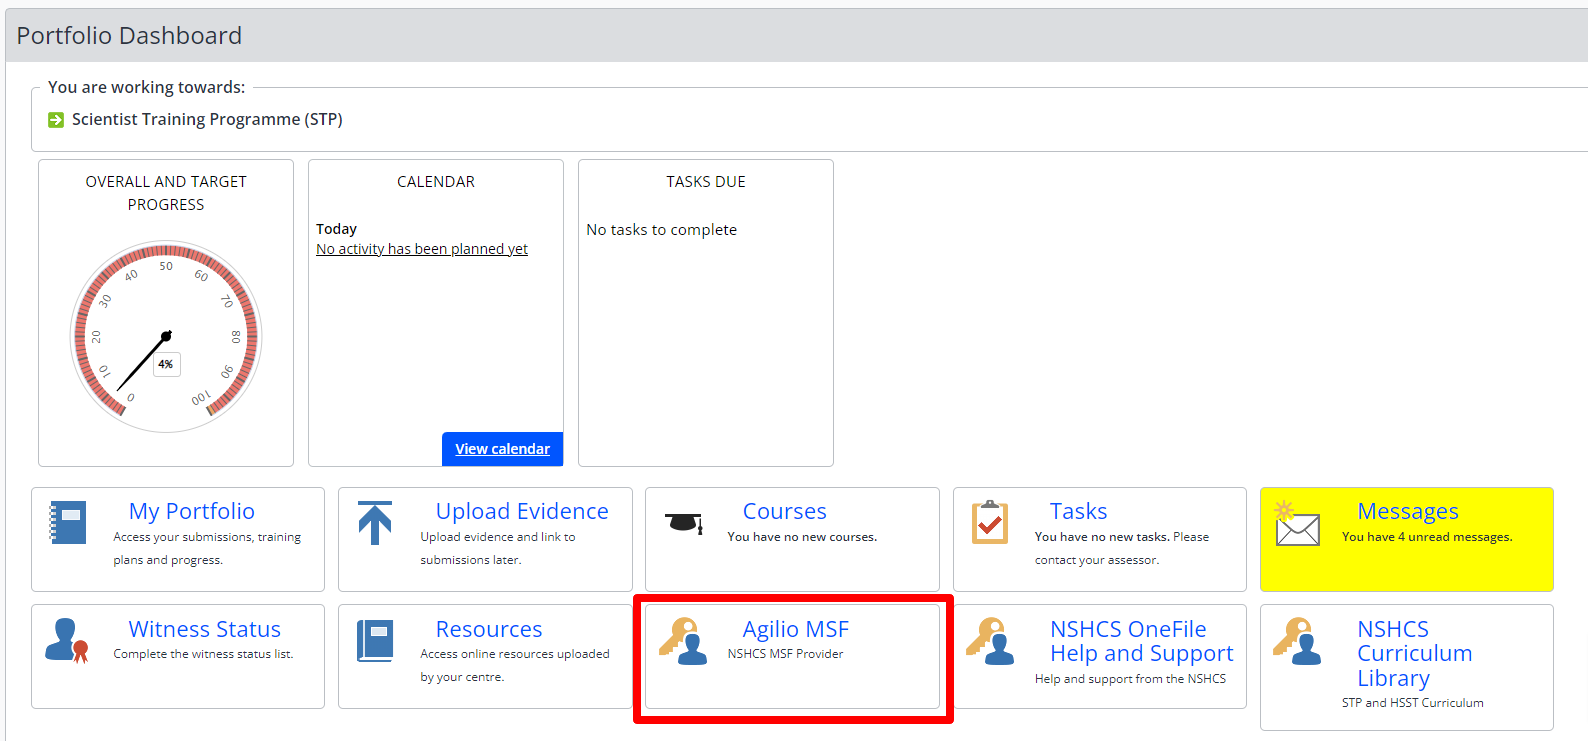Click the Scientist Training Programme (STP) text
1588x741 pixels.
tap(207, 119)
